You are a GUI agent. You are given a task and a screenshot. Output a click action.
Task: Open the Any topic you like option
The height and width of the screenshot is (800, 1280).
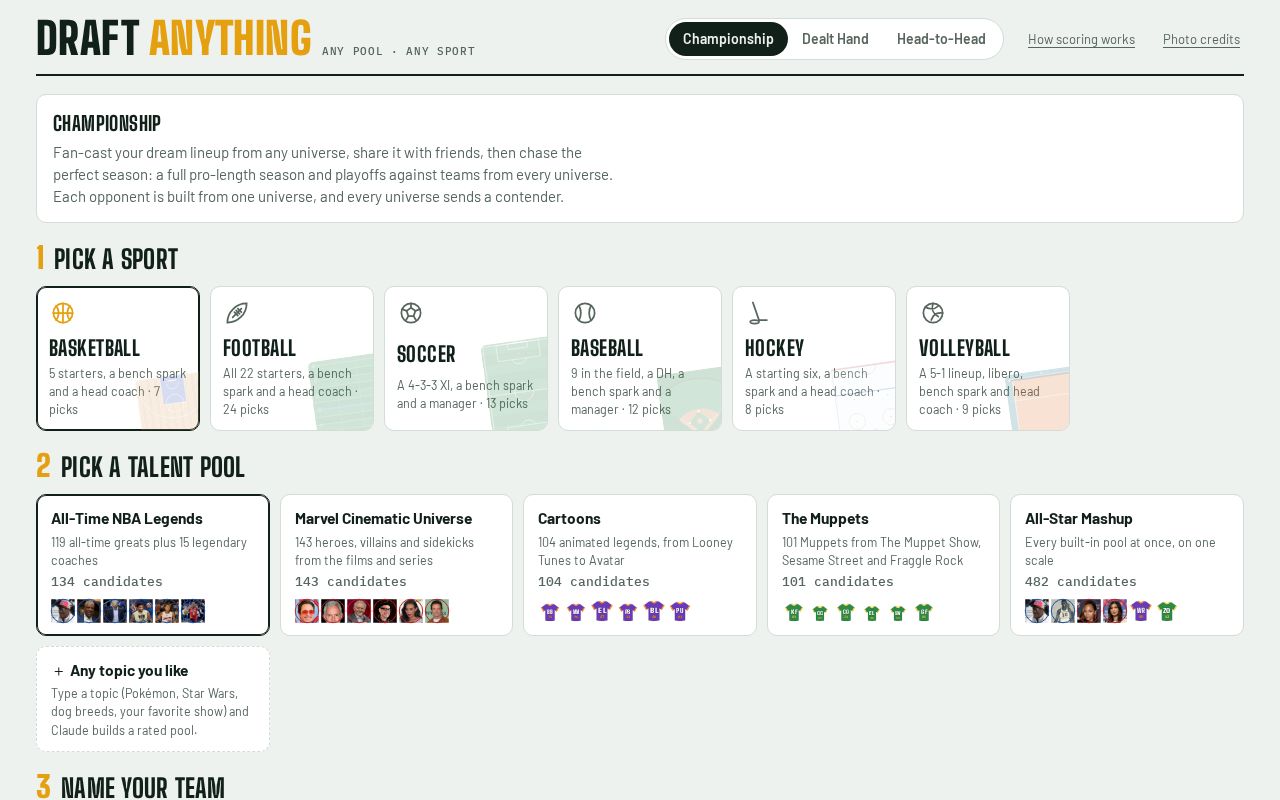point(153,699)
